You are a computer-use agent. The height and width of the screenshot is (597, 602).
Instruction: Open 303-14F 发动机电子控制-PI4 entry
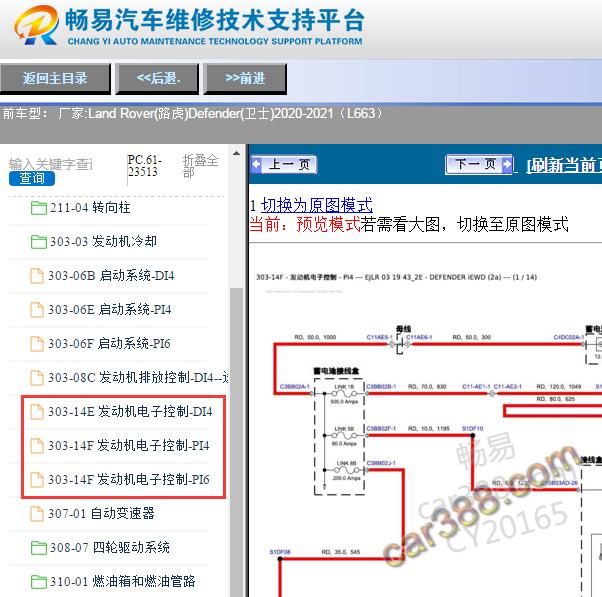(x=129, y=445)
